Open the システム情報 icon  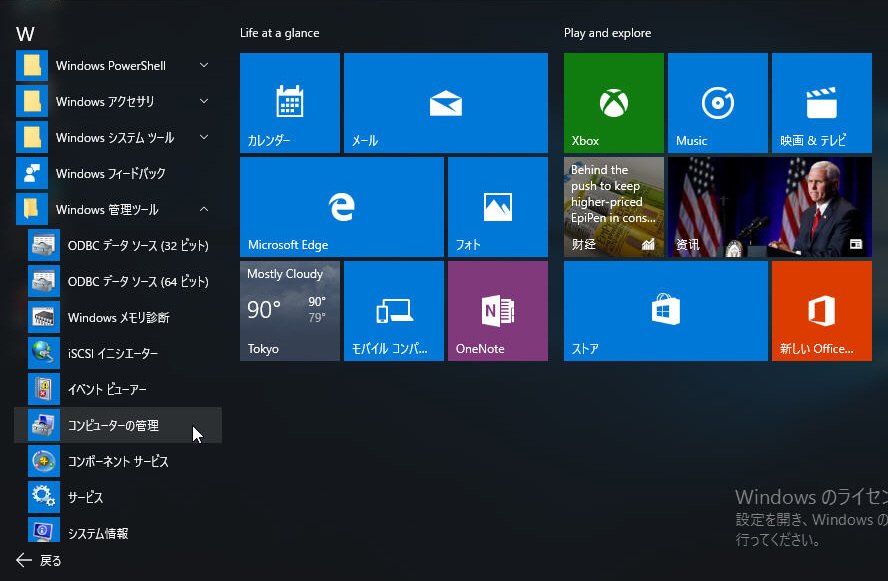[x=44, y=531]
